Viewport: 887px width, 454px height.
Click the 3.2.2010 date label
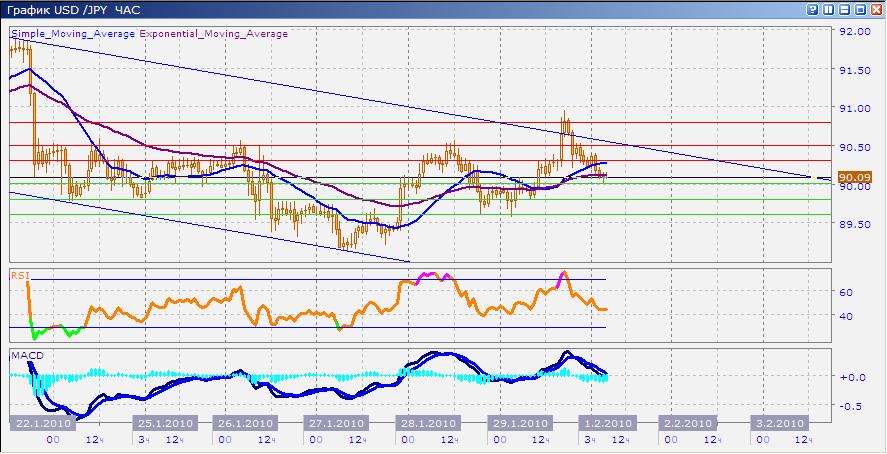tap(777, 423)
